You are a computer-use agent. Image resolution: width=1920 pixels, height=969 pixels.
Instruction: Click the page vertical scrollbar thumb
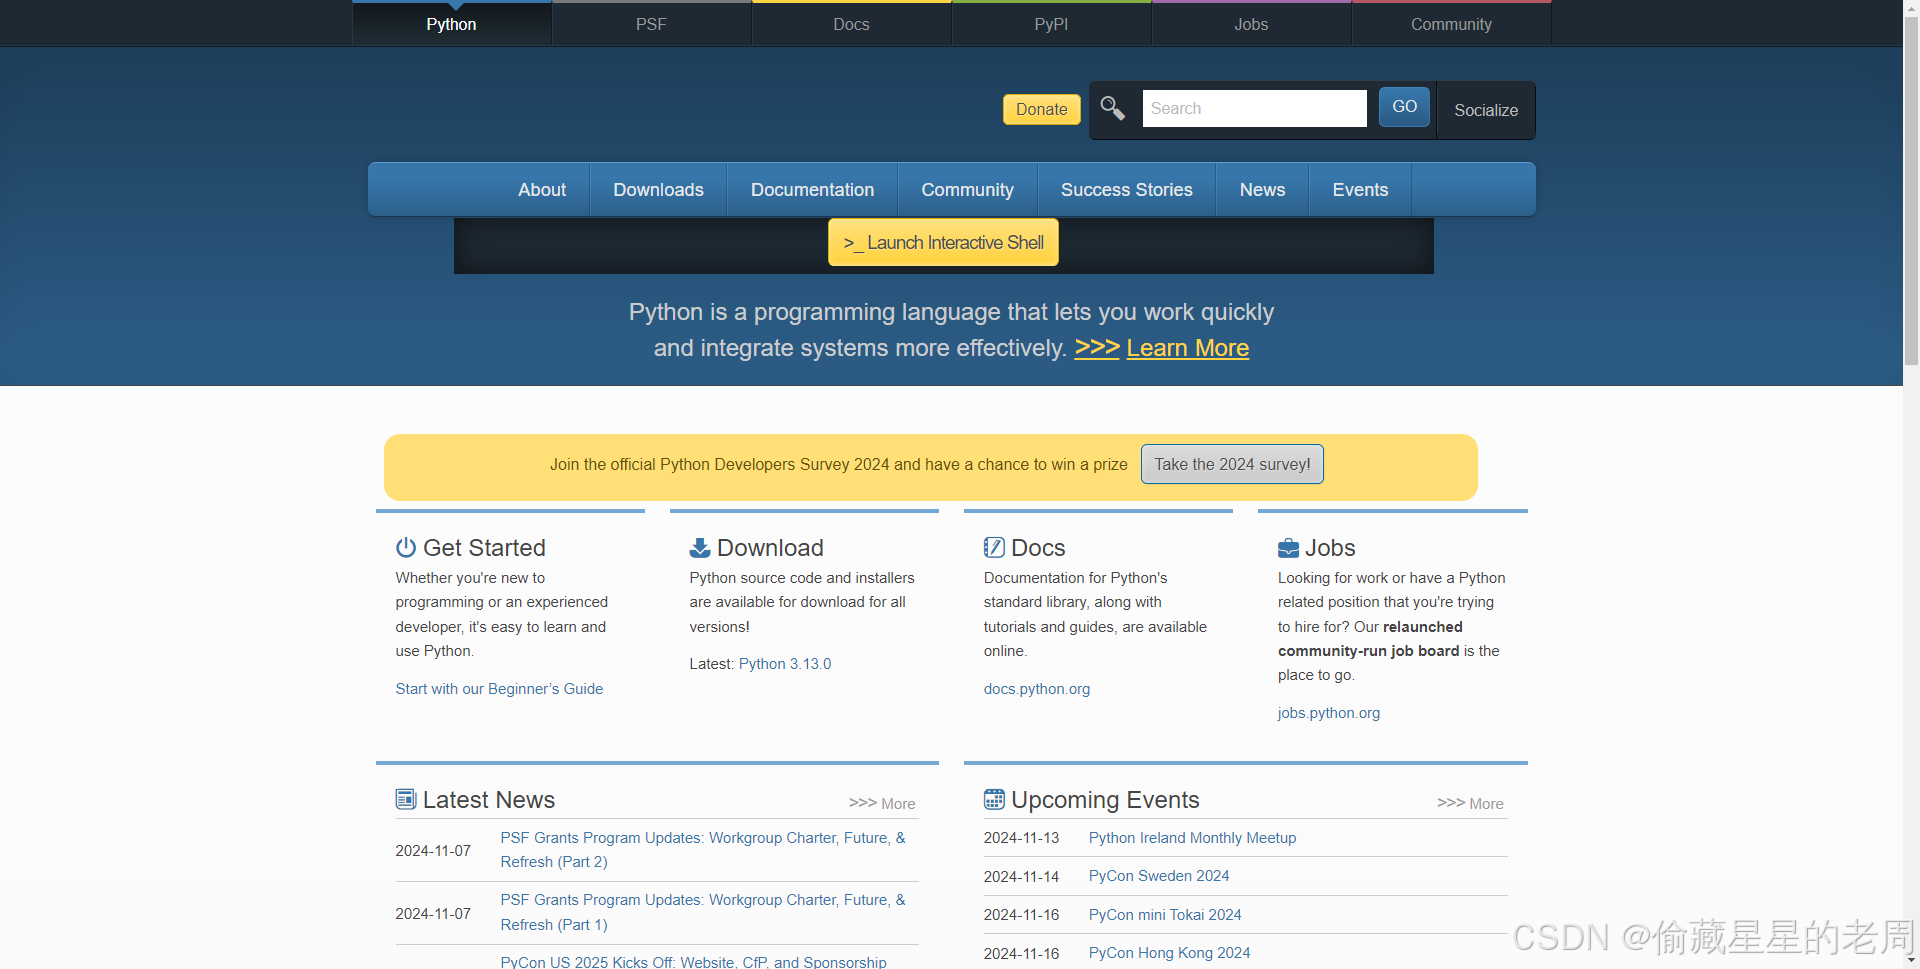pos(1911,190)
